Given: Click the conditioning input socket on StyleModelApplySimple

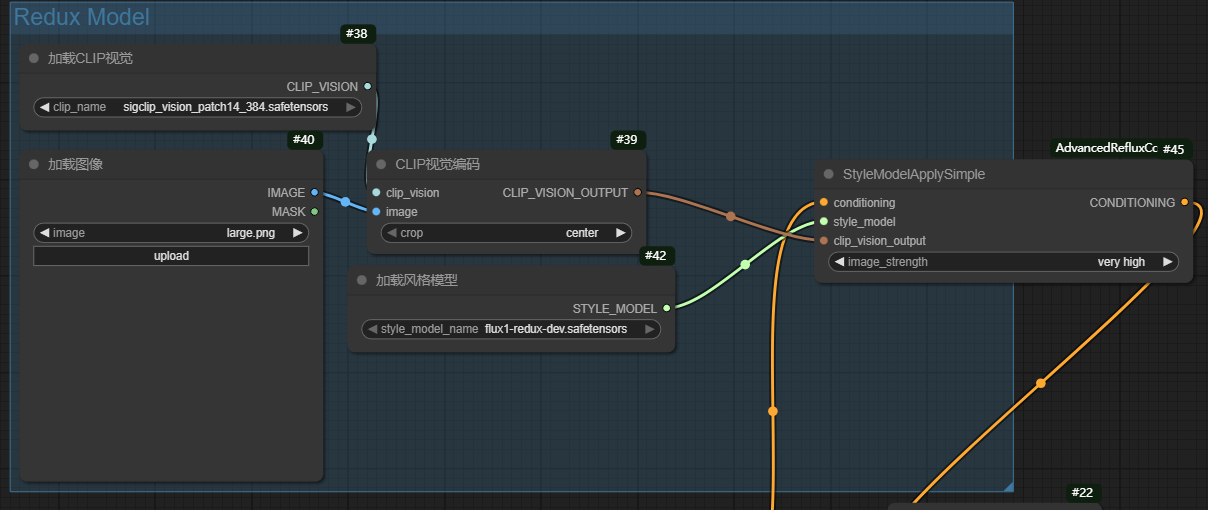Looking at the screenshot, I should tap(824, 203).
